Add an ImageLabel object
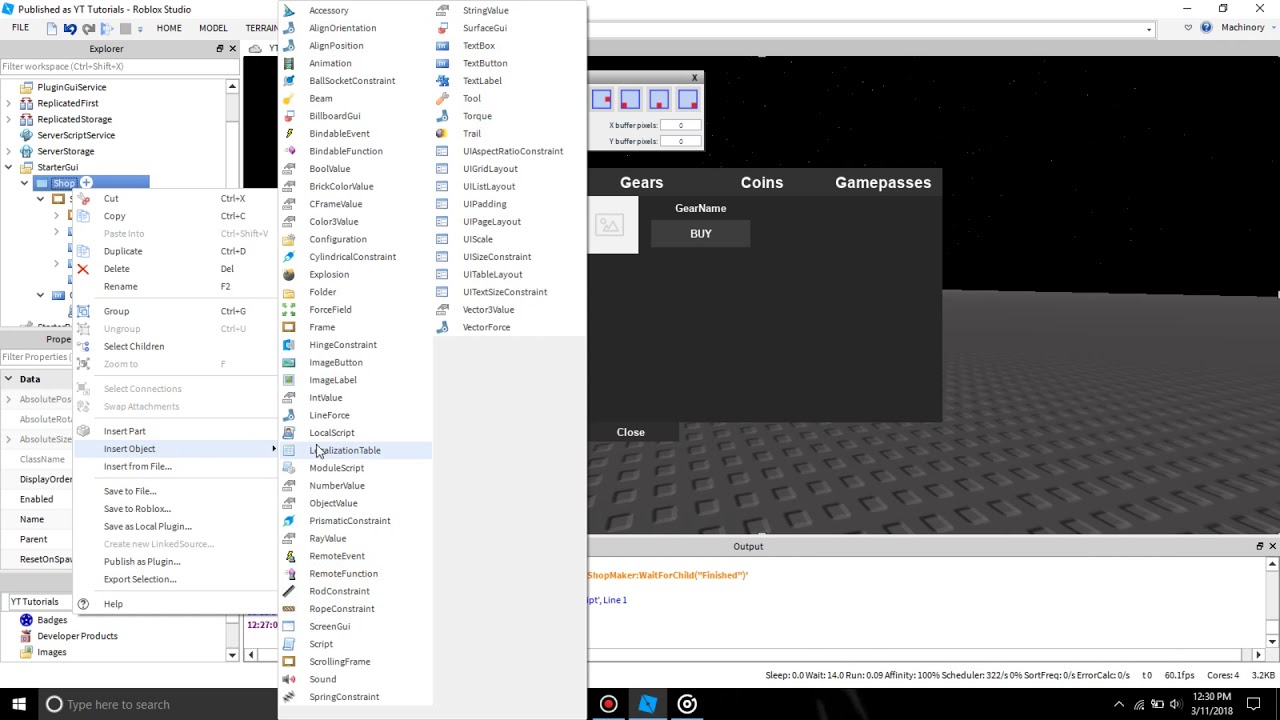Image resolution: width=1280 pixels, height=720 pixels. (355, 380)
